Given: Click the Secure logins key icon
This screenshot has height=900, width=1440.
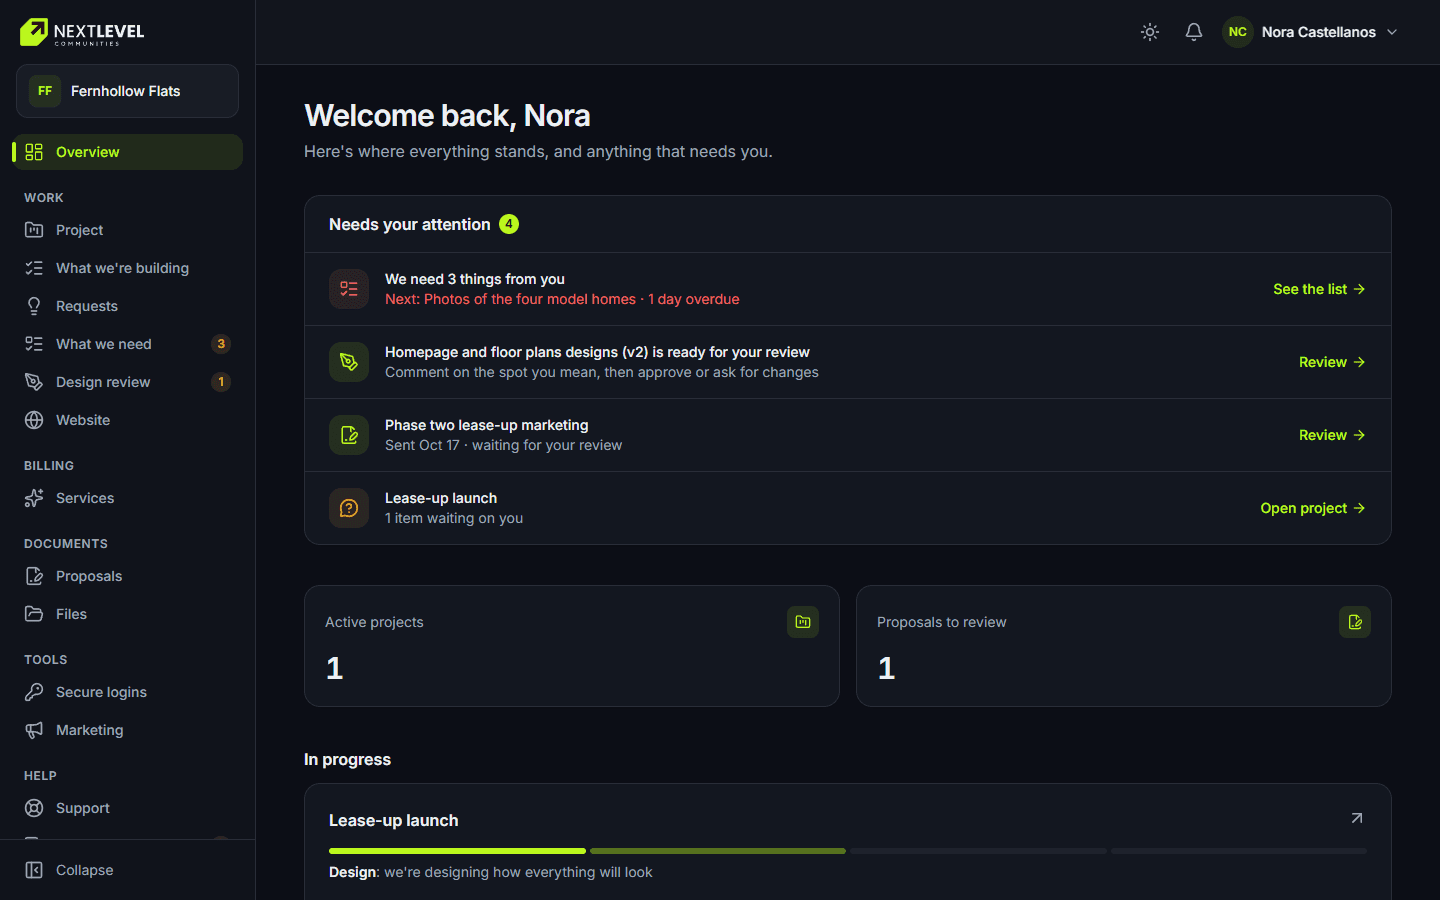Looking at the screenshot, I should [x=34, y=692].
